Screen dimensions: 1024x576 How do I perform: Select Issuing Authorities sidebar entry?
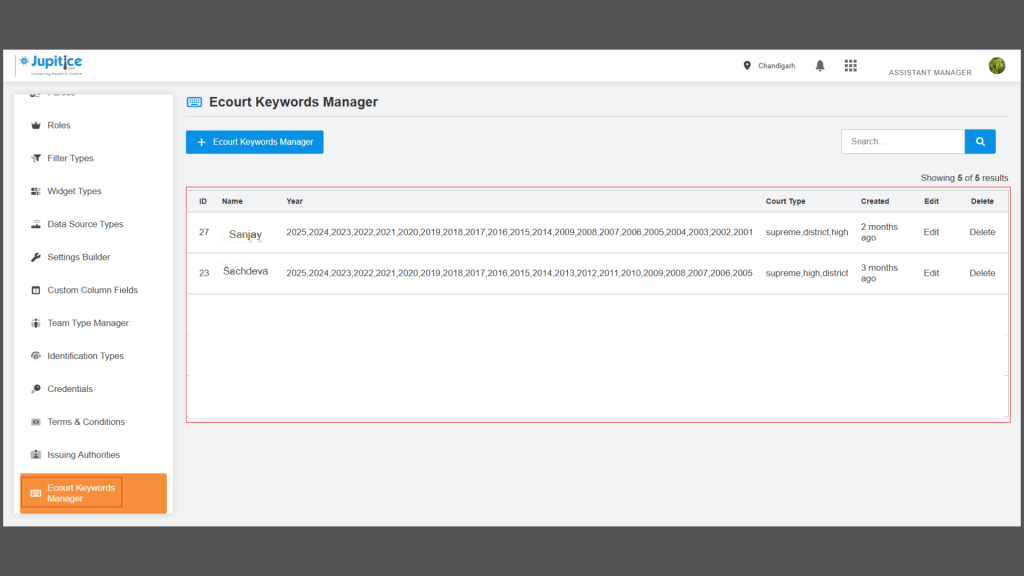(x=83, y=455)
